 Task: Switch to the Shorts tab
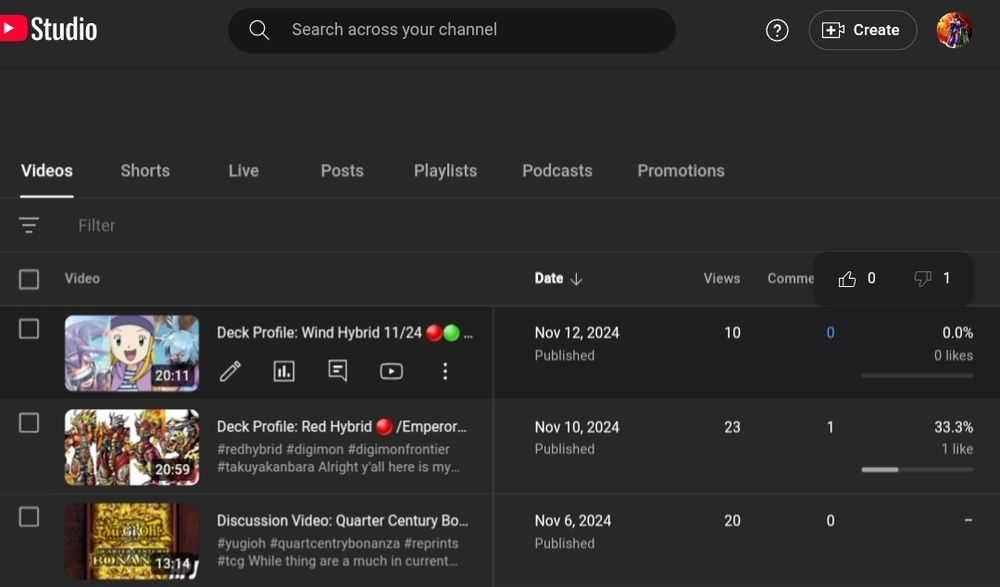(x=145, y=170)
